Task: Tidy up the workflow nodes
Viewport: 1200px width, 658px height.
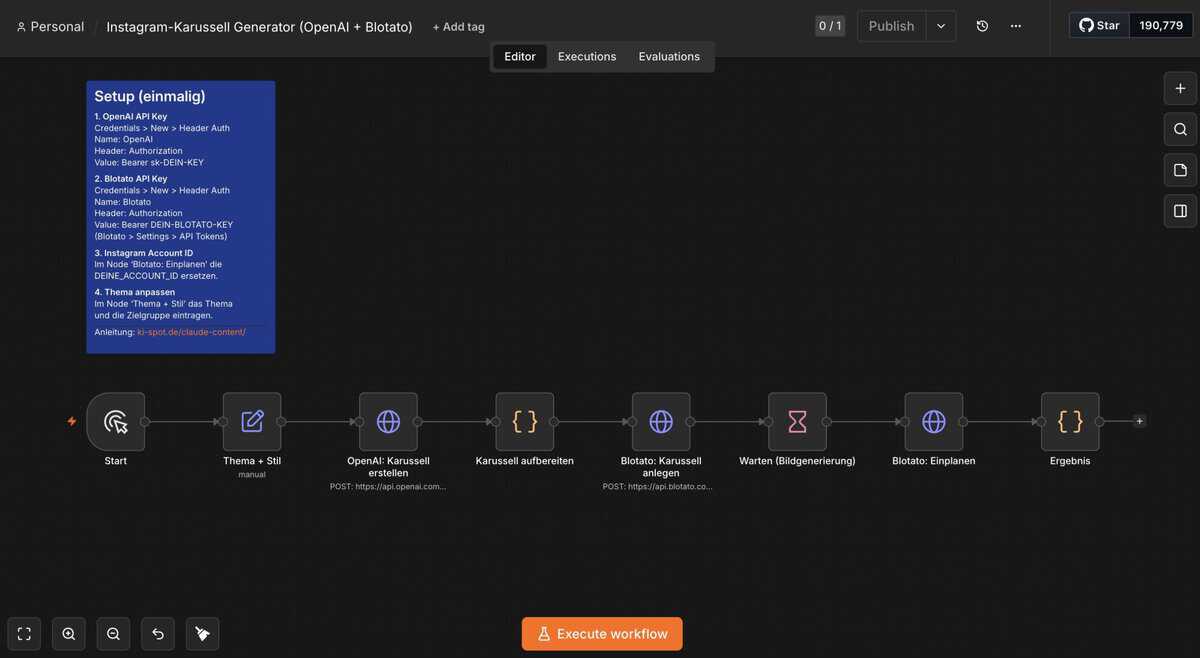Action: (202, 634)
